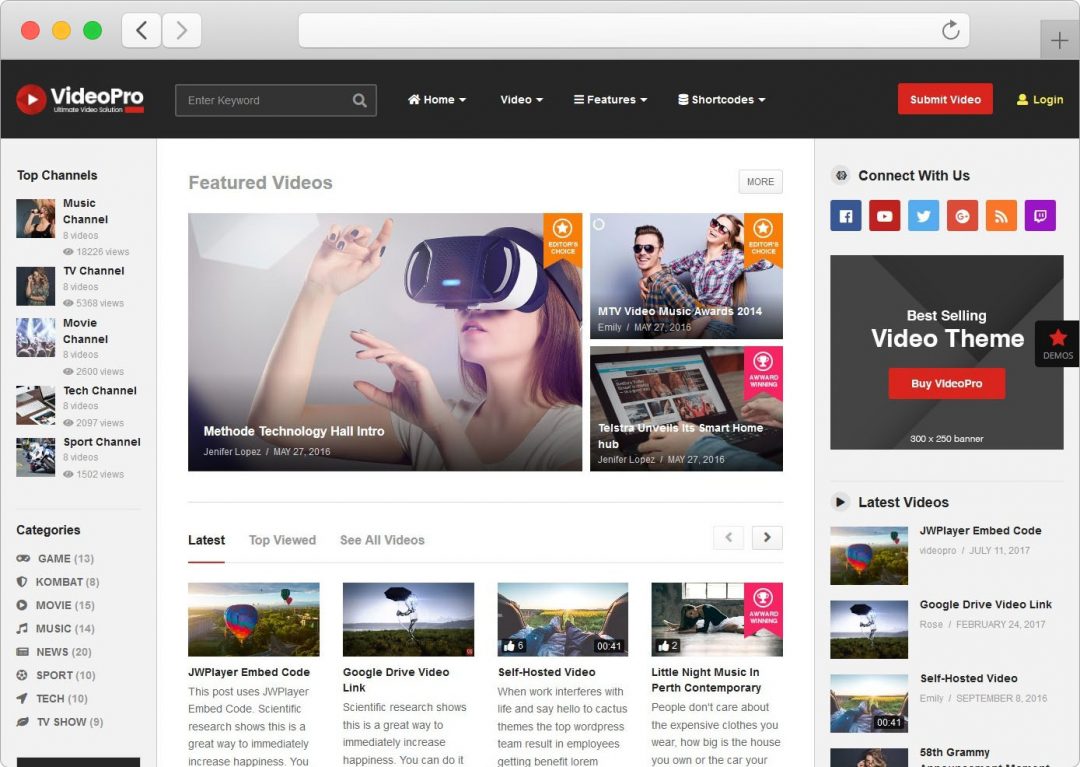Open the Demos star side tab
Viewport: 1080px width, 767px height.
(1058, 343)
